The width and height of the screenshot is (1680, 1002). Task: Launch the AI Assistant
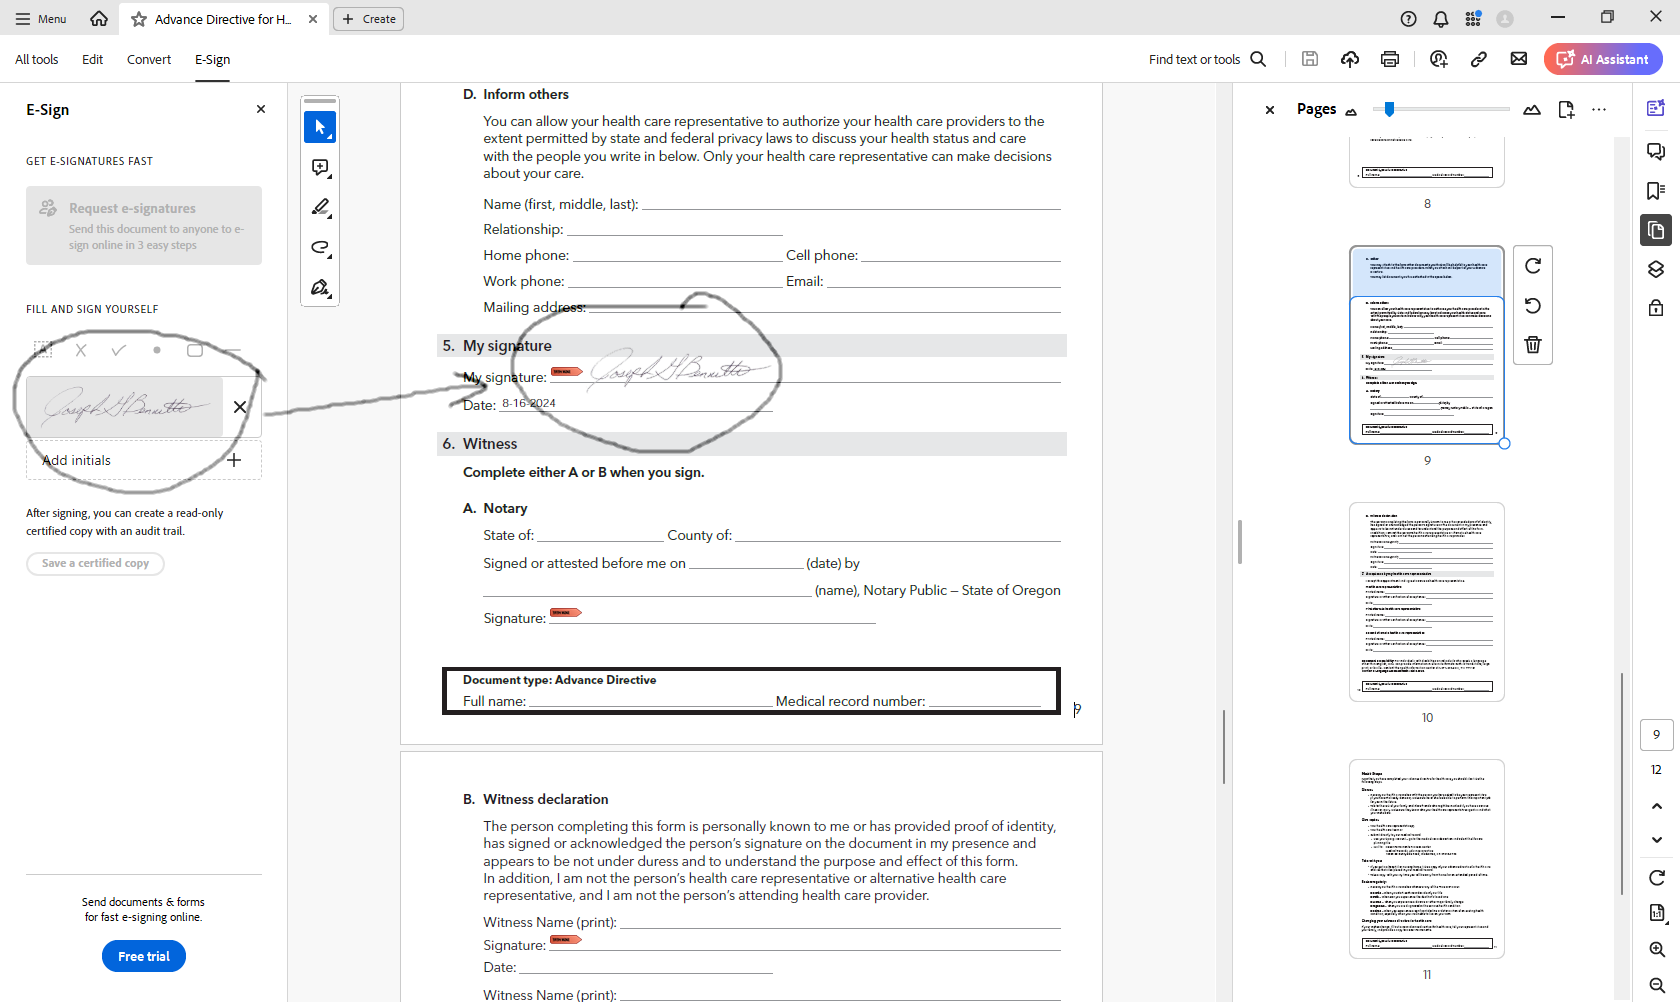(x=1603, y=59)
